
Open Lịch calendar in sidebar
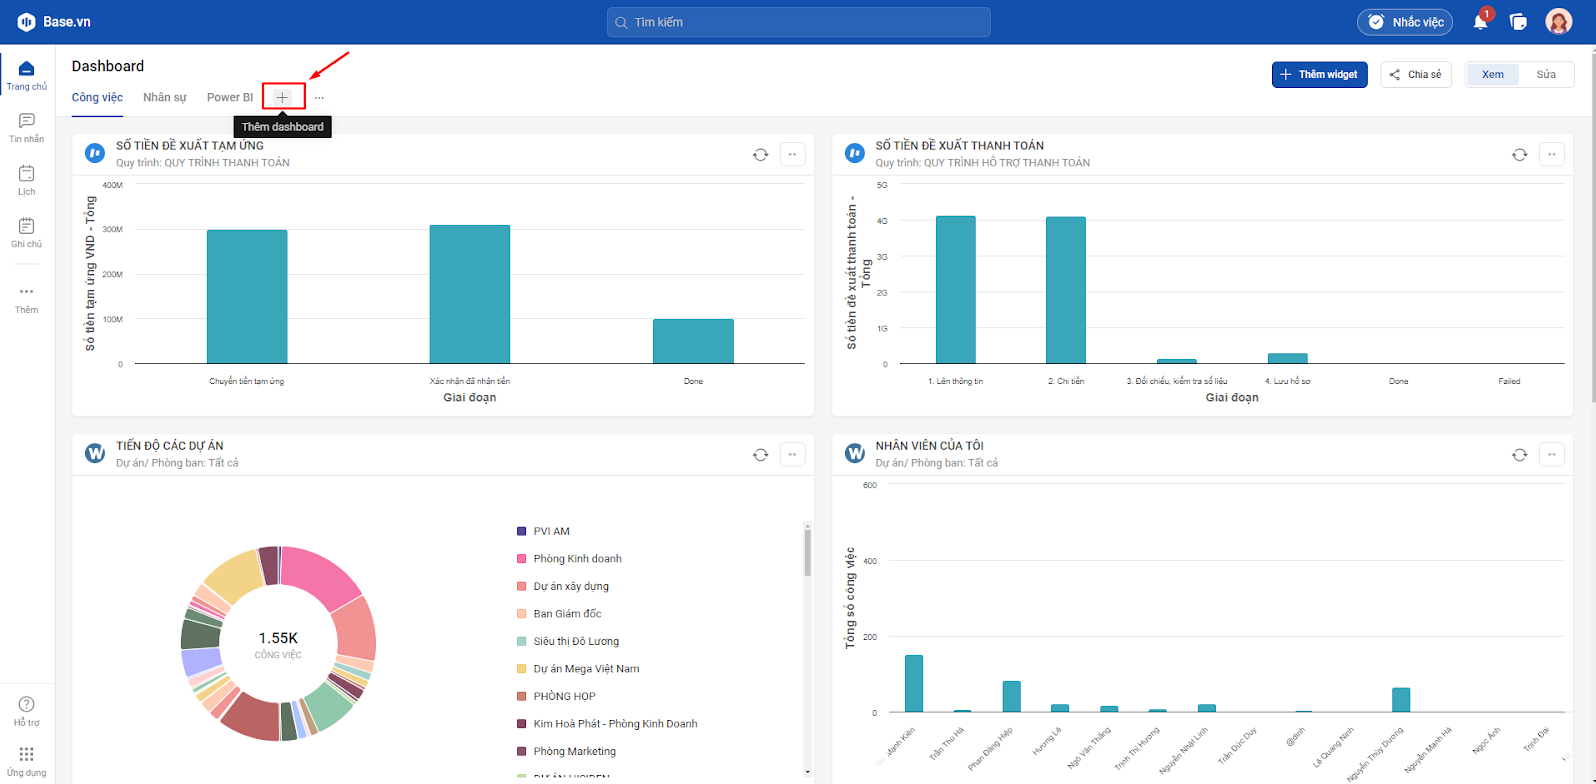point(27,180)
